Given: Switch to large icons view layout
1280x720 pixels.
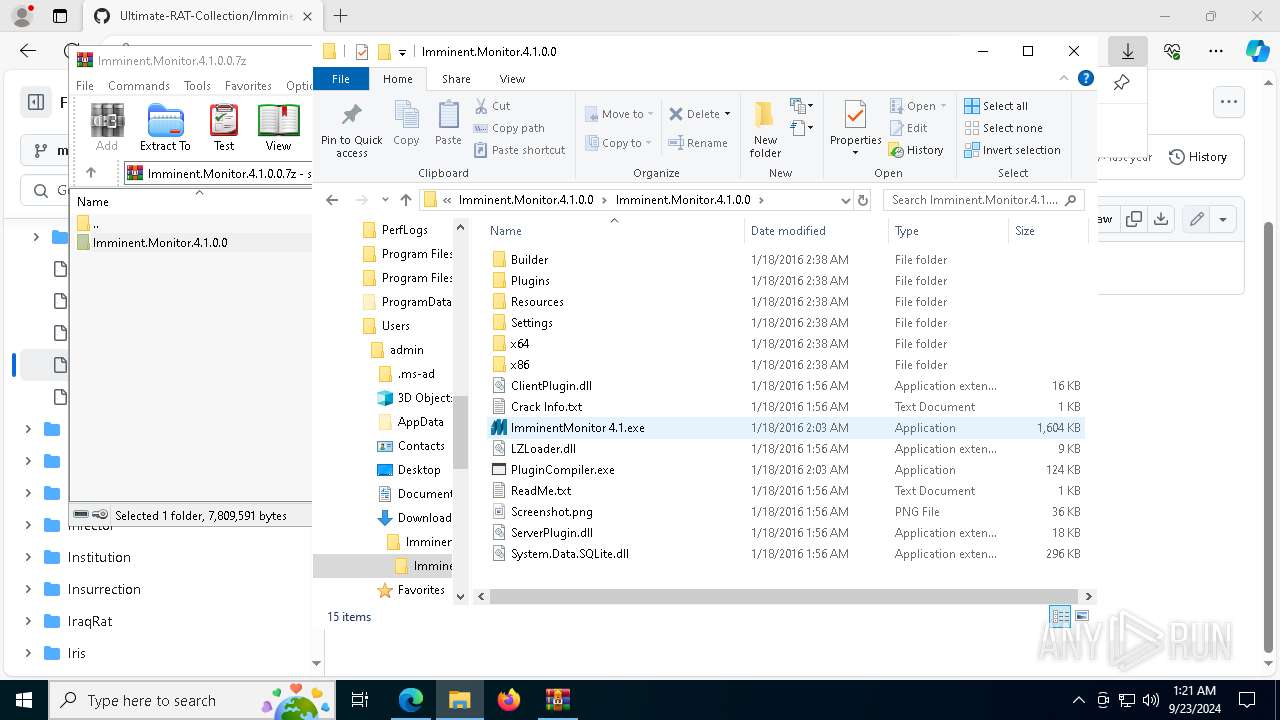Looking at the screenshot, I should click(1082, 616).
